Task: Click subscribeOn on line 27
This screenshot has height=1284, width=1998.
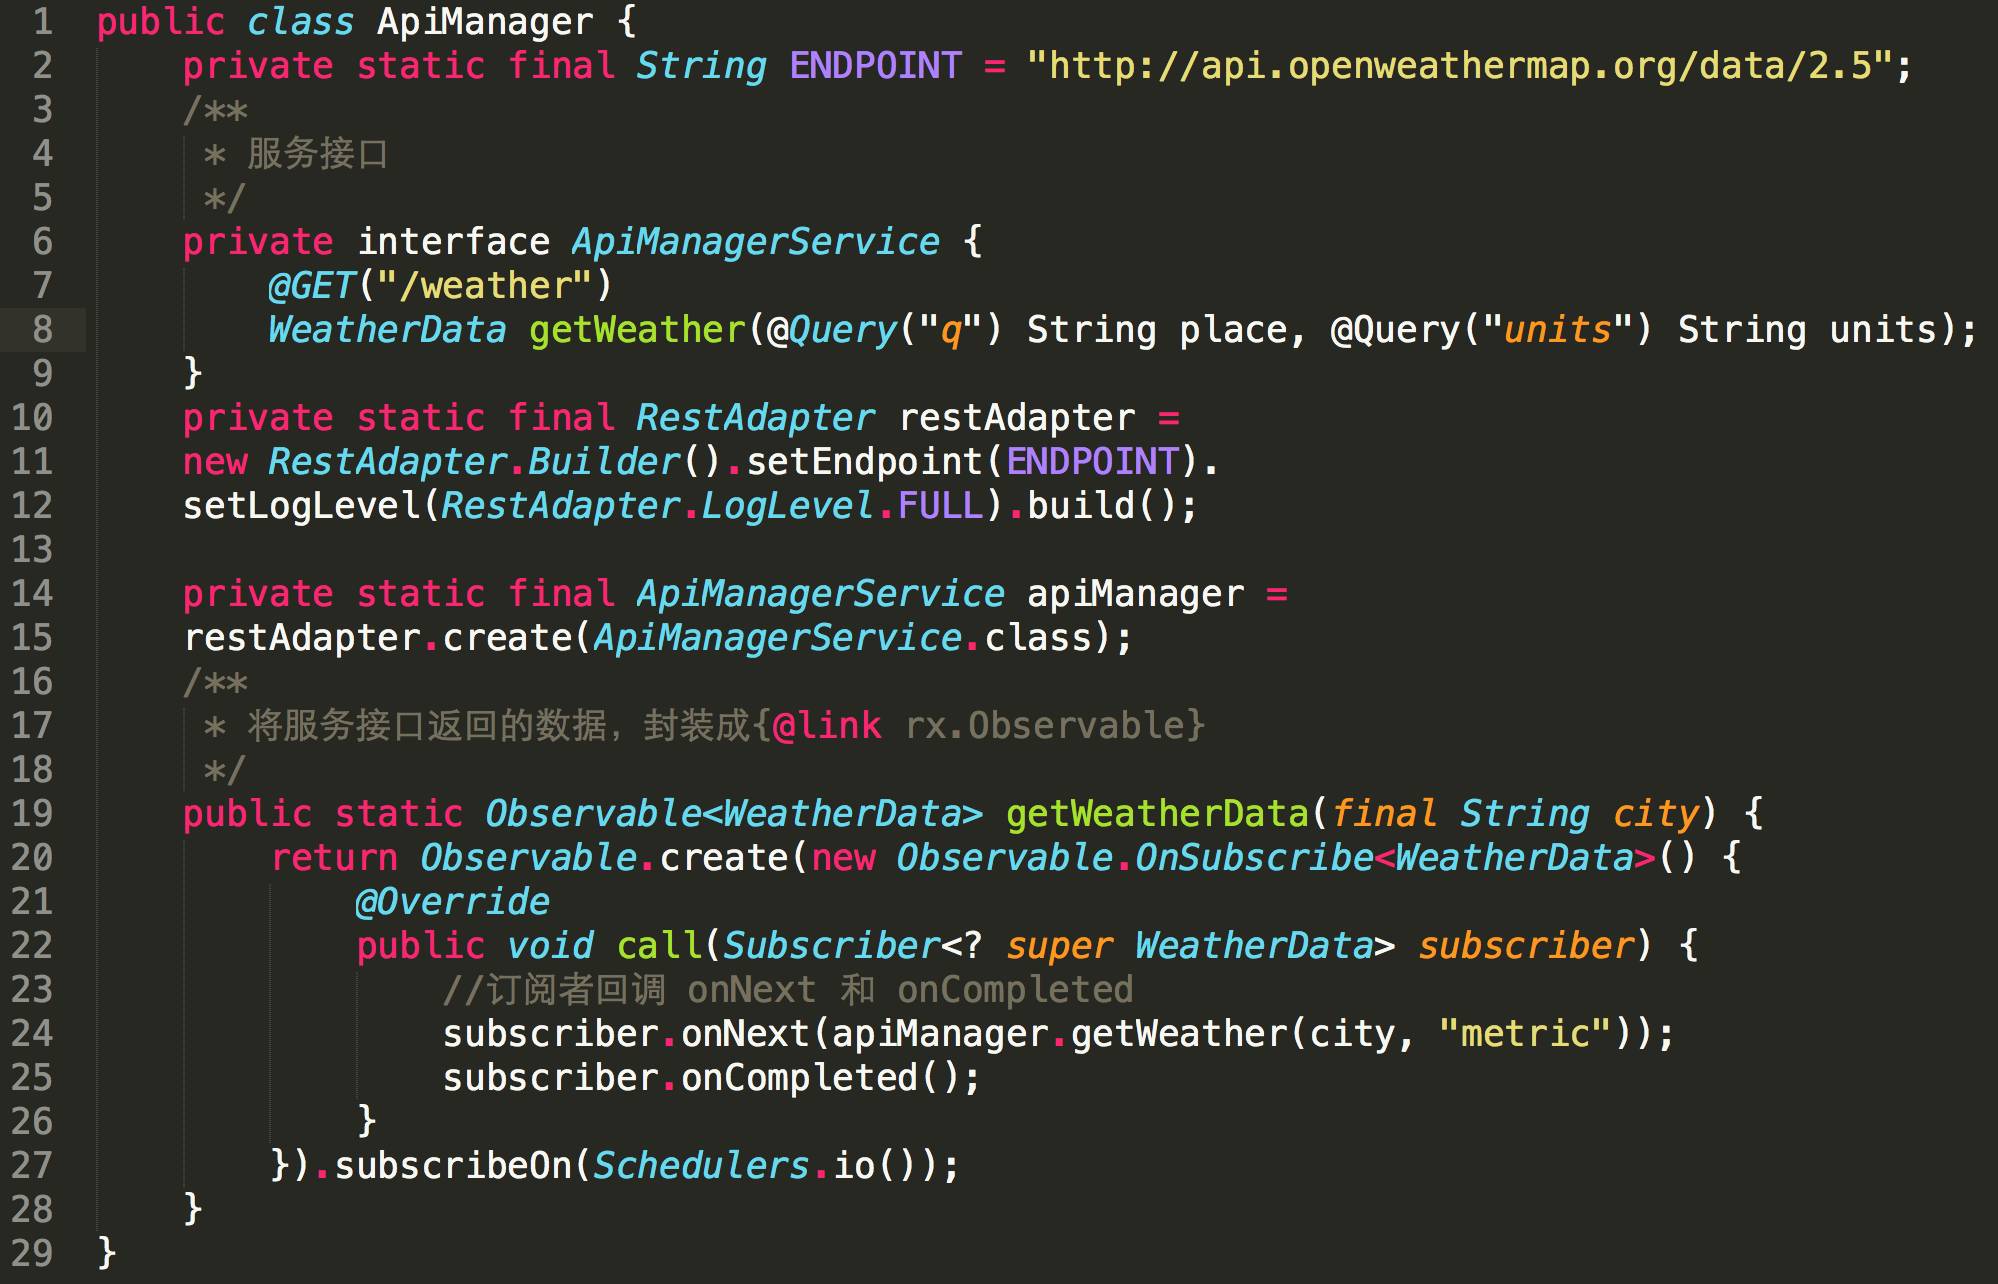Action: pyautogui.click(x=453, y=1166)
